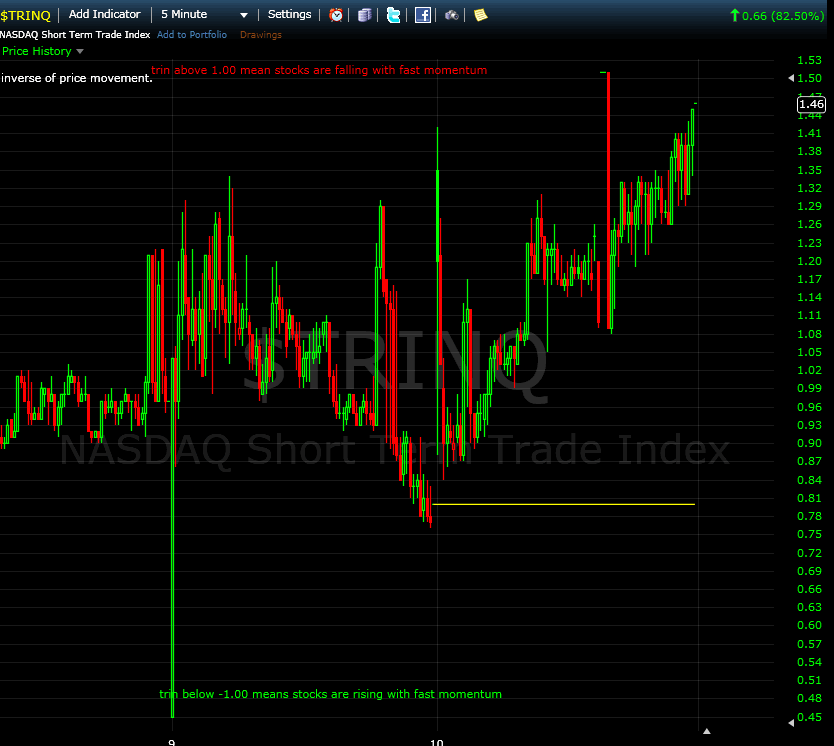This screenshot has height=746, width=834.
Task: Open the yellow sticky note icon
Action: point(480,15)
